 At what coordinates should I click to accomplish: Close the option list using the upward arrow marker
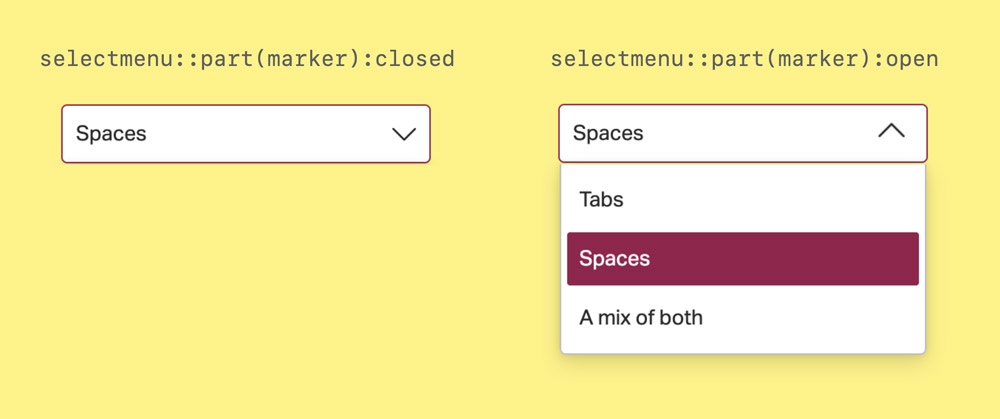pyautogui.click(x=891, y=131)
